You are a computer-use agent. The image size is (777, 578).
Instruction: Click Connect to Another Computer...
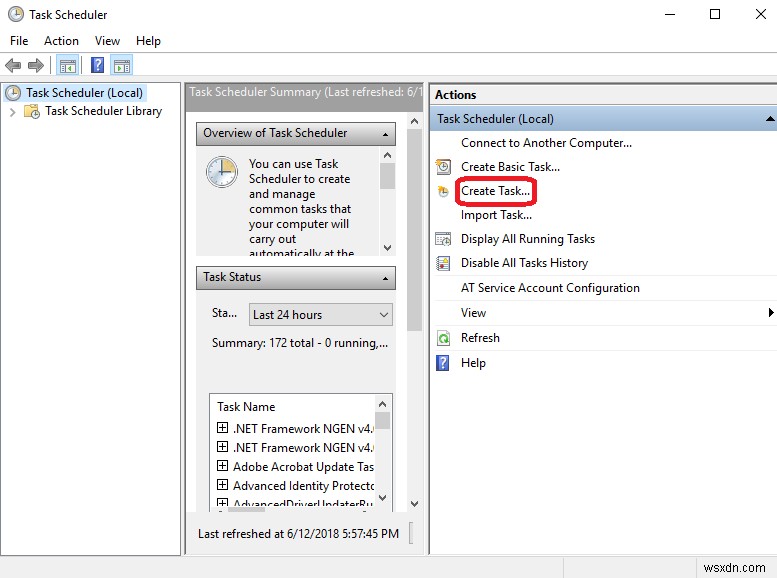point(546,143)
